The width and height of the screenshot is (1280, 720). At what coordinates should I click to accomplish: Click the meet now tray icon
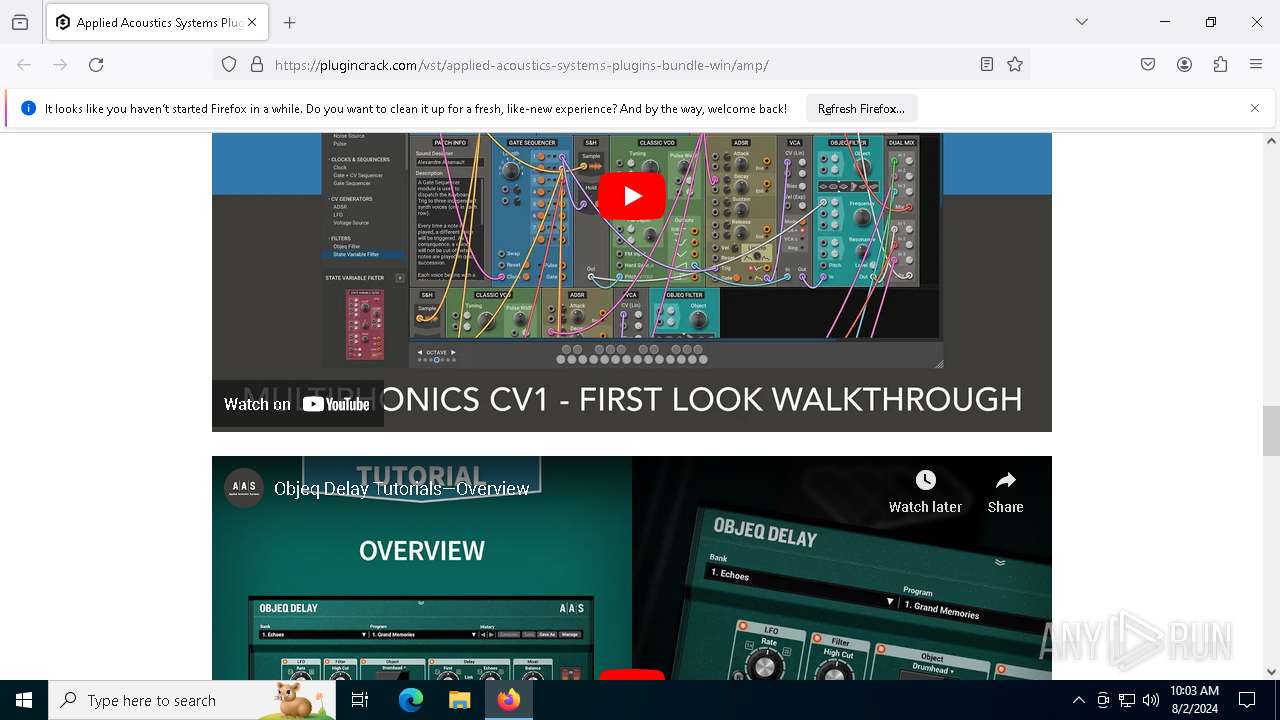[x=1103, y=700]
